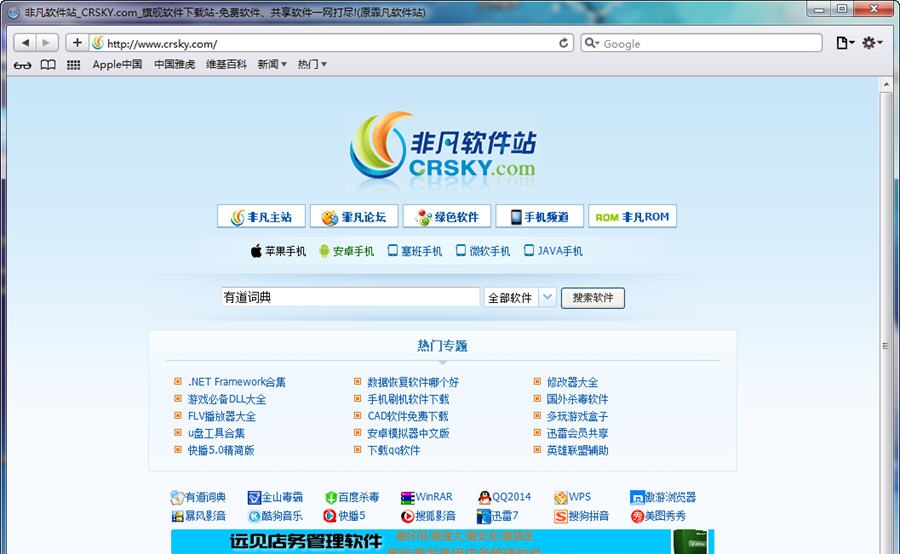
Task: Open the 维基百科 bookmark
Action: click(226, 64)
